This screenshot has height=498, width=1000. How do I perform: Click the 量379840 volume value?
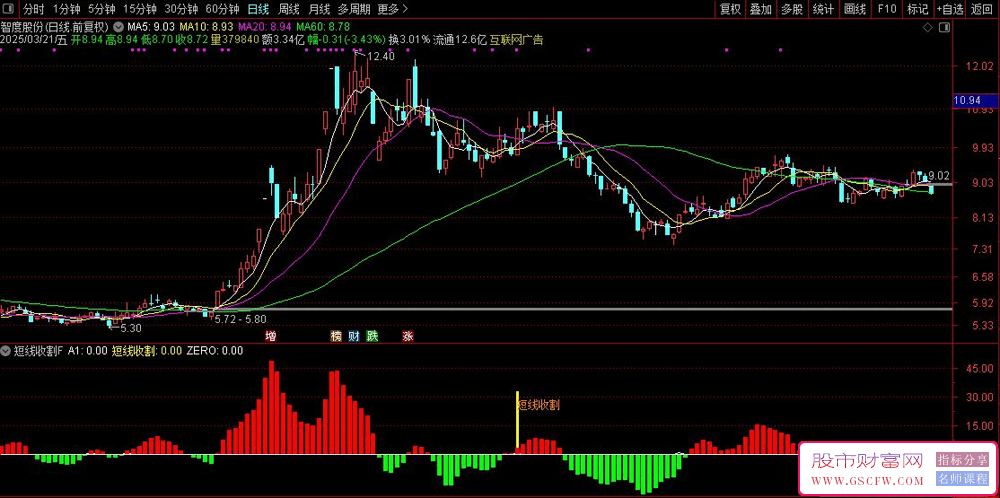point(235,40)
